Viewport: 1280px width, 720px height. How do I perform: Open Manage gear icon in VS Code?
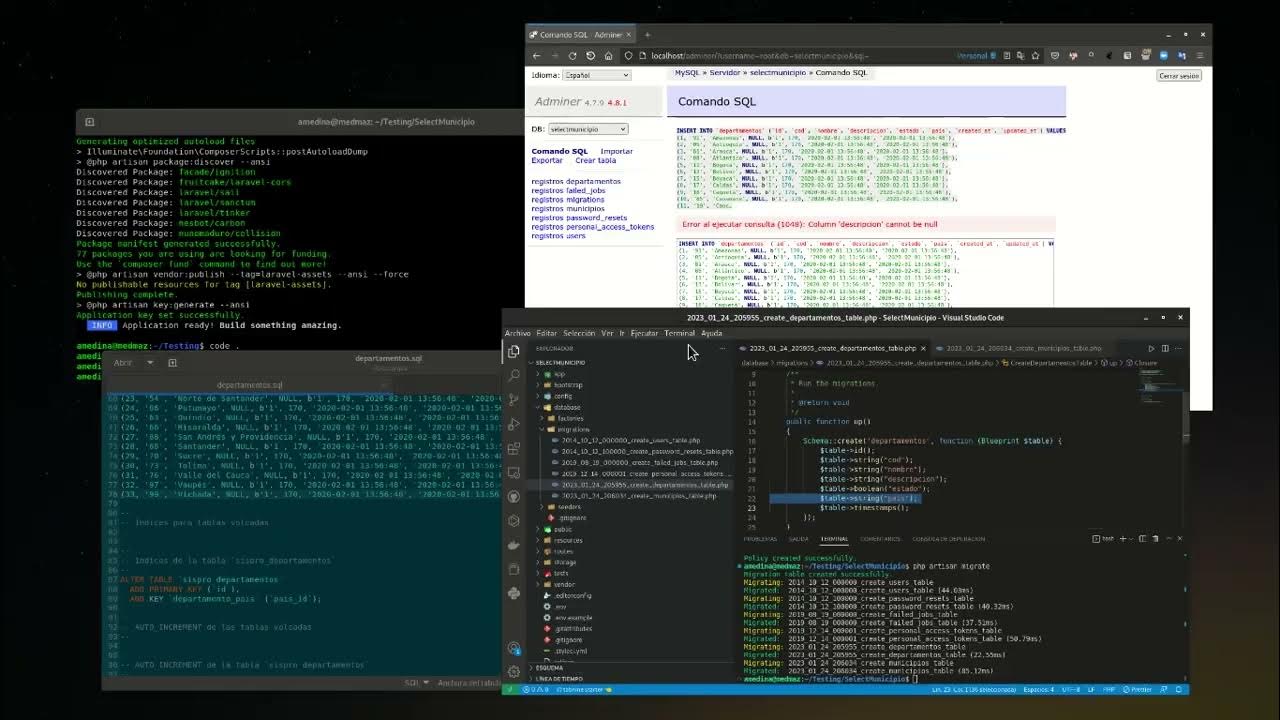pyautogui.click(x=513, y=671)
